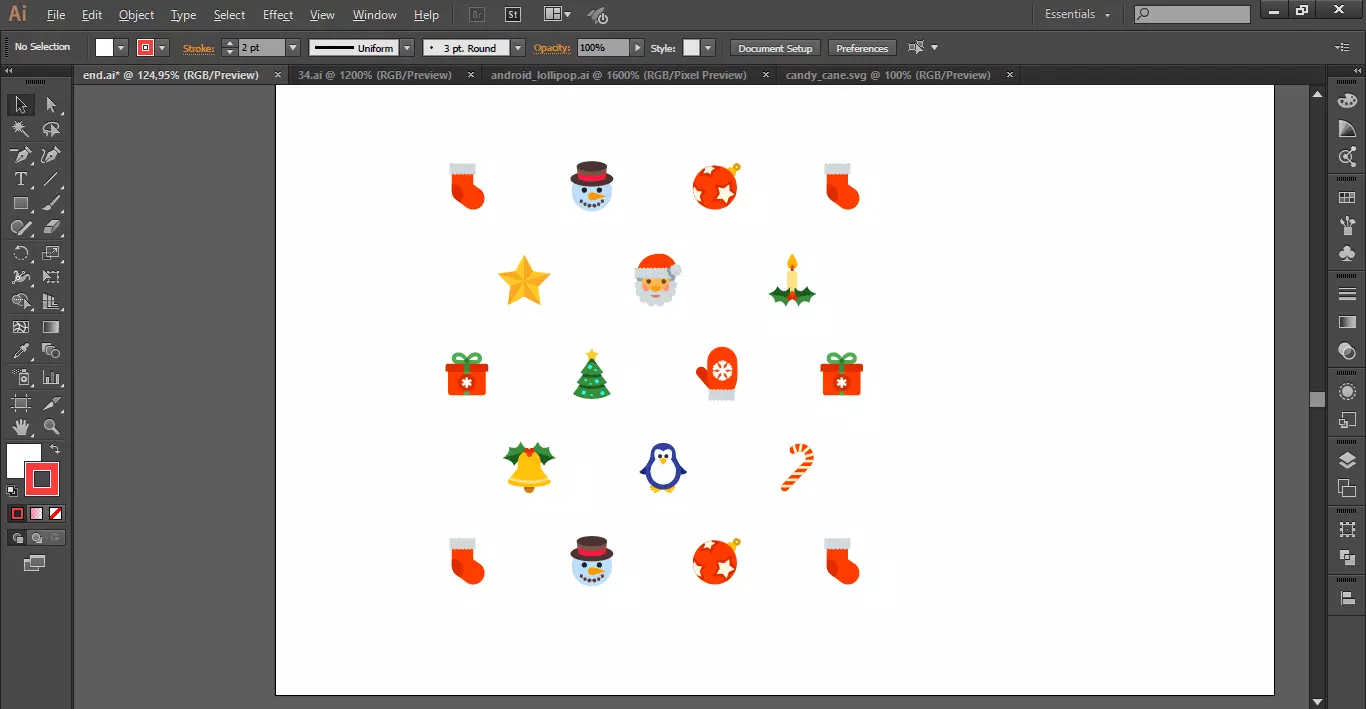Open the stroke color dropdown arrow
The height and width of the screenshot is (709, 1366).
click(162, 48)
